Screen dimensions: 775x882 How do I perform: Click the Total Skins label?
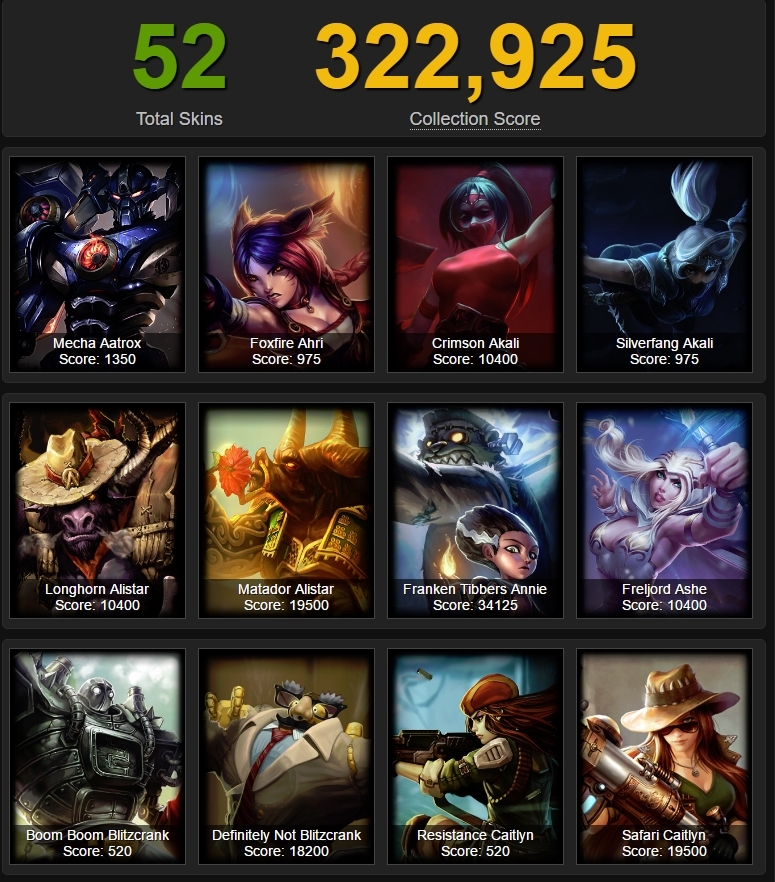pyautogui.click(x=179, y=119)
